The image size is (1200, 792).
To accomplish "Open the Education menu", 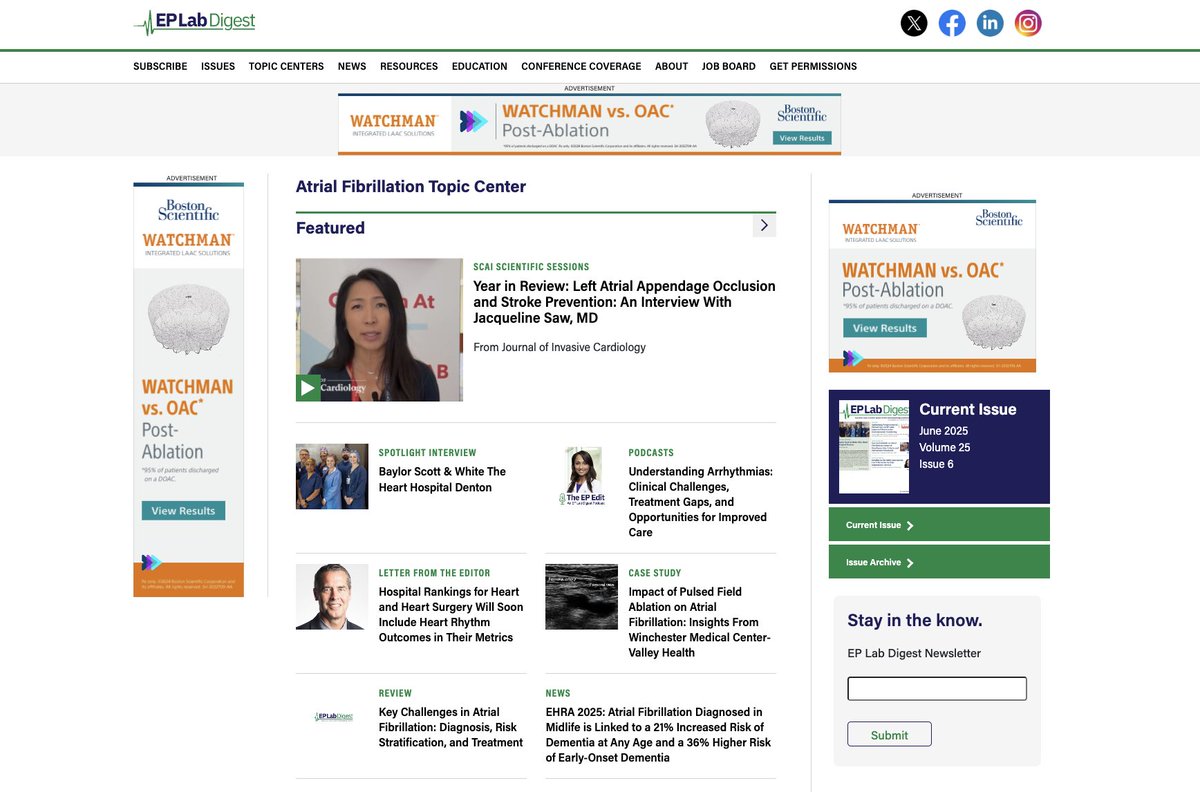I will tap(480, 66).
